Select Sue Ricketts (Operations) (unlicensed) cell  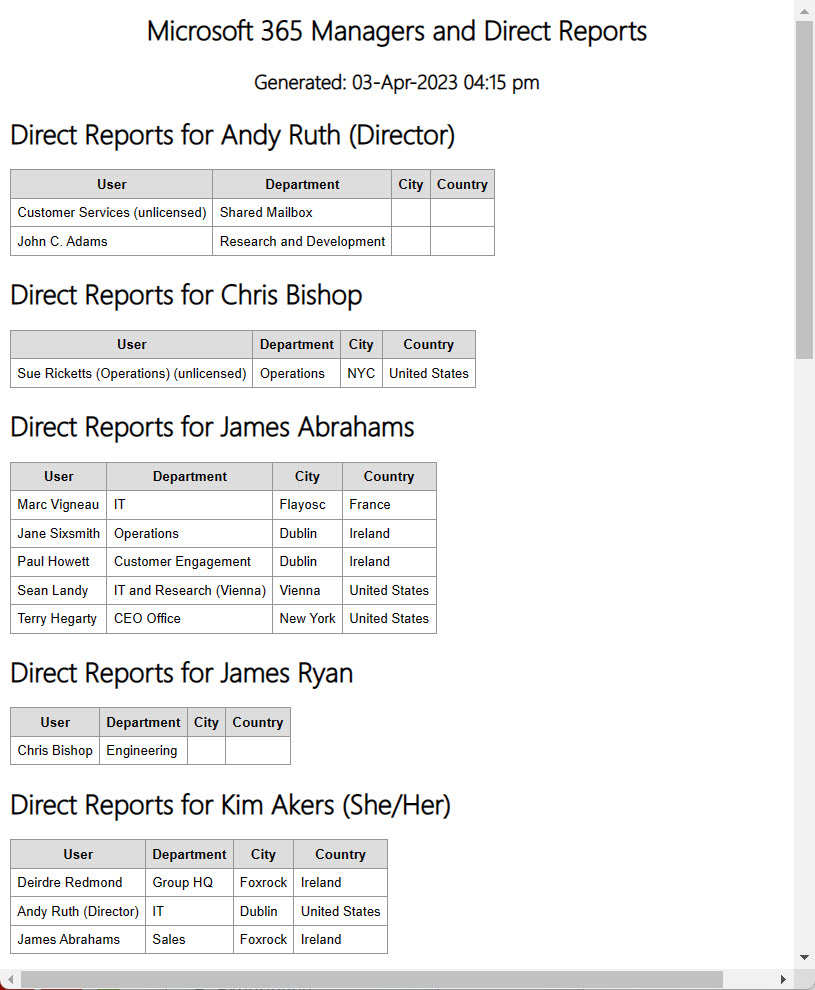tap(132, 373)
